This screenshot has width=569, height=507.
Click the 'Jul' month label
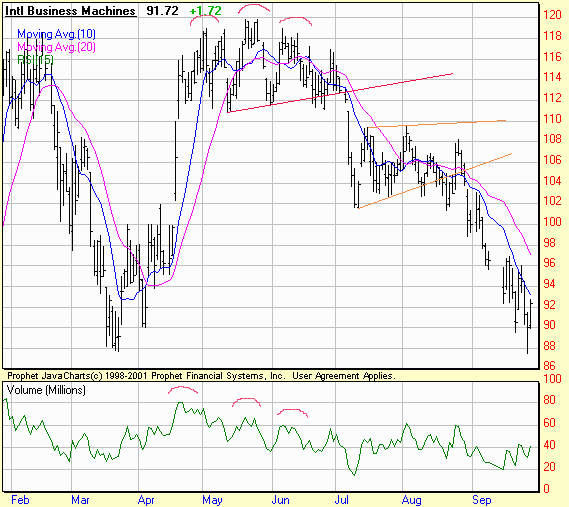point(341,500)
